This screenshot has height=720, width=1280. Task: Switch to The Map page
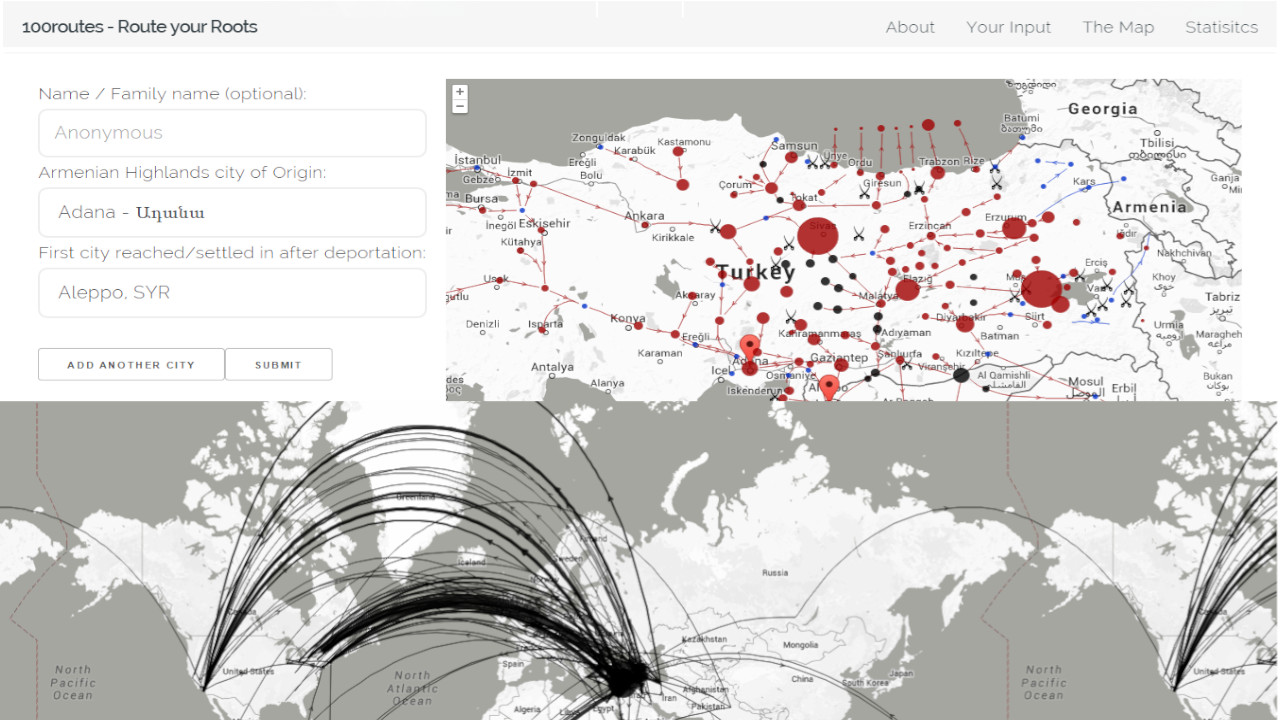(x=1118, y=27)
